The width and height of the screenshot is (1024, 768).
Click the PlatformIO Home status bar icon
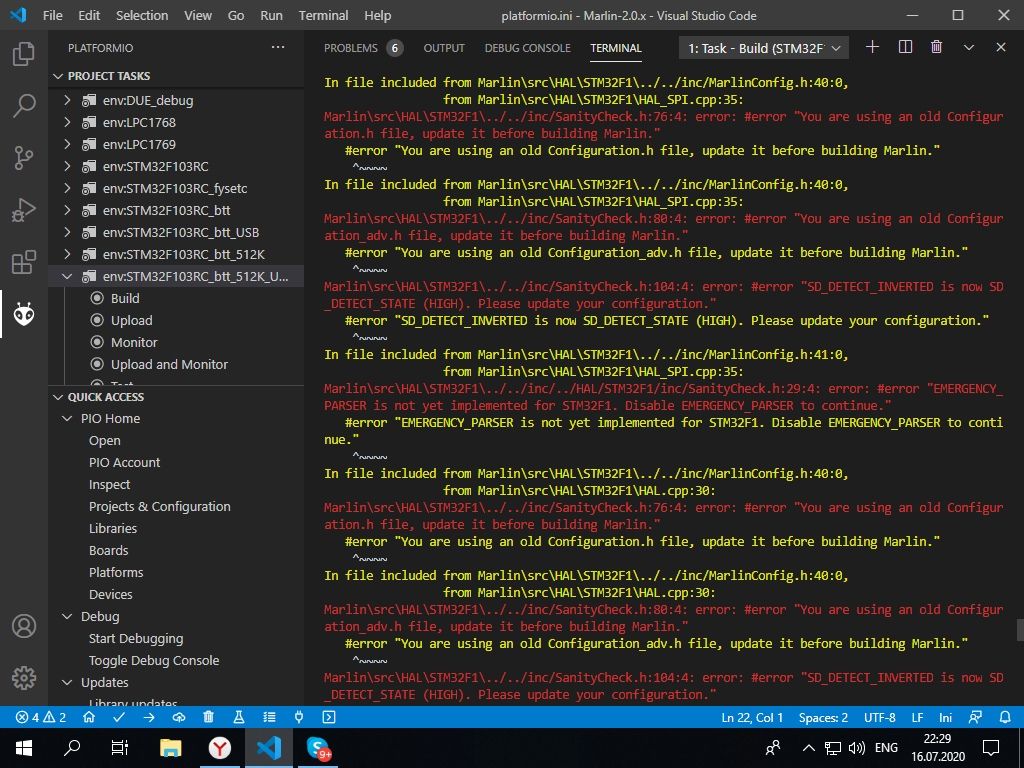click(x=89, y=717)
